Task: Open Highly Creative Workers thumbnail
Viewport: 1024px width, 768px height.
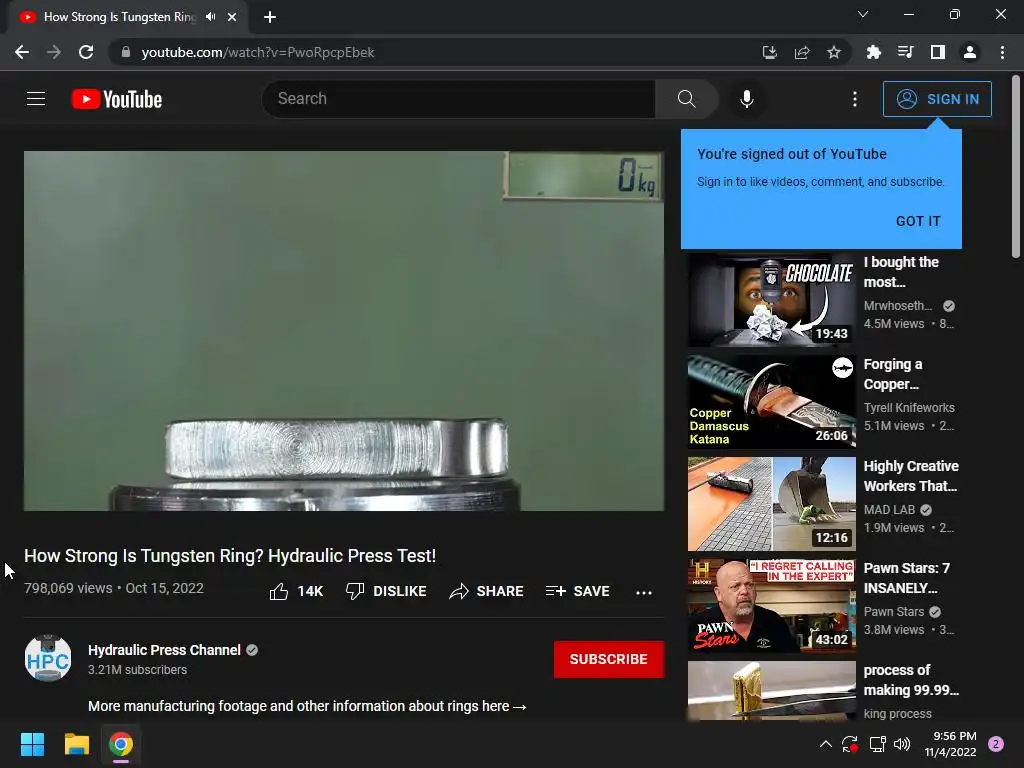Action: [771, 504]
